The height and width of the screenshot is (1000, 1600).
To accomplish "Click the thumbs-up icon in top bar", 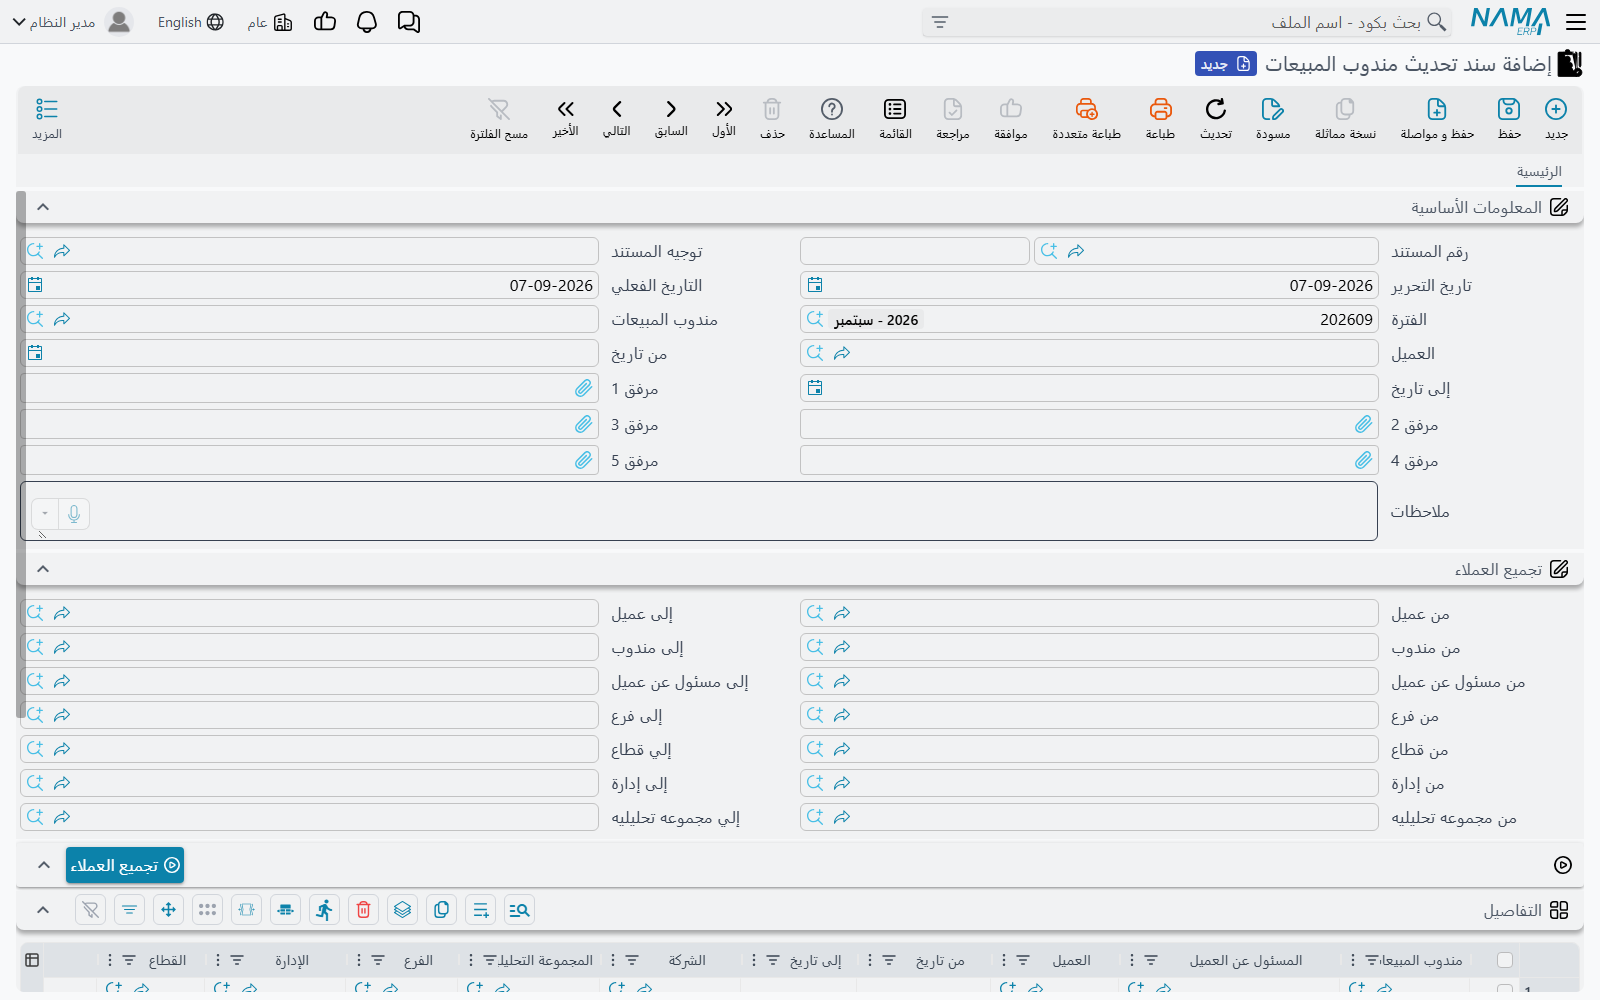I will coord(325,22).
